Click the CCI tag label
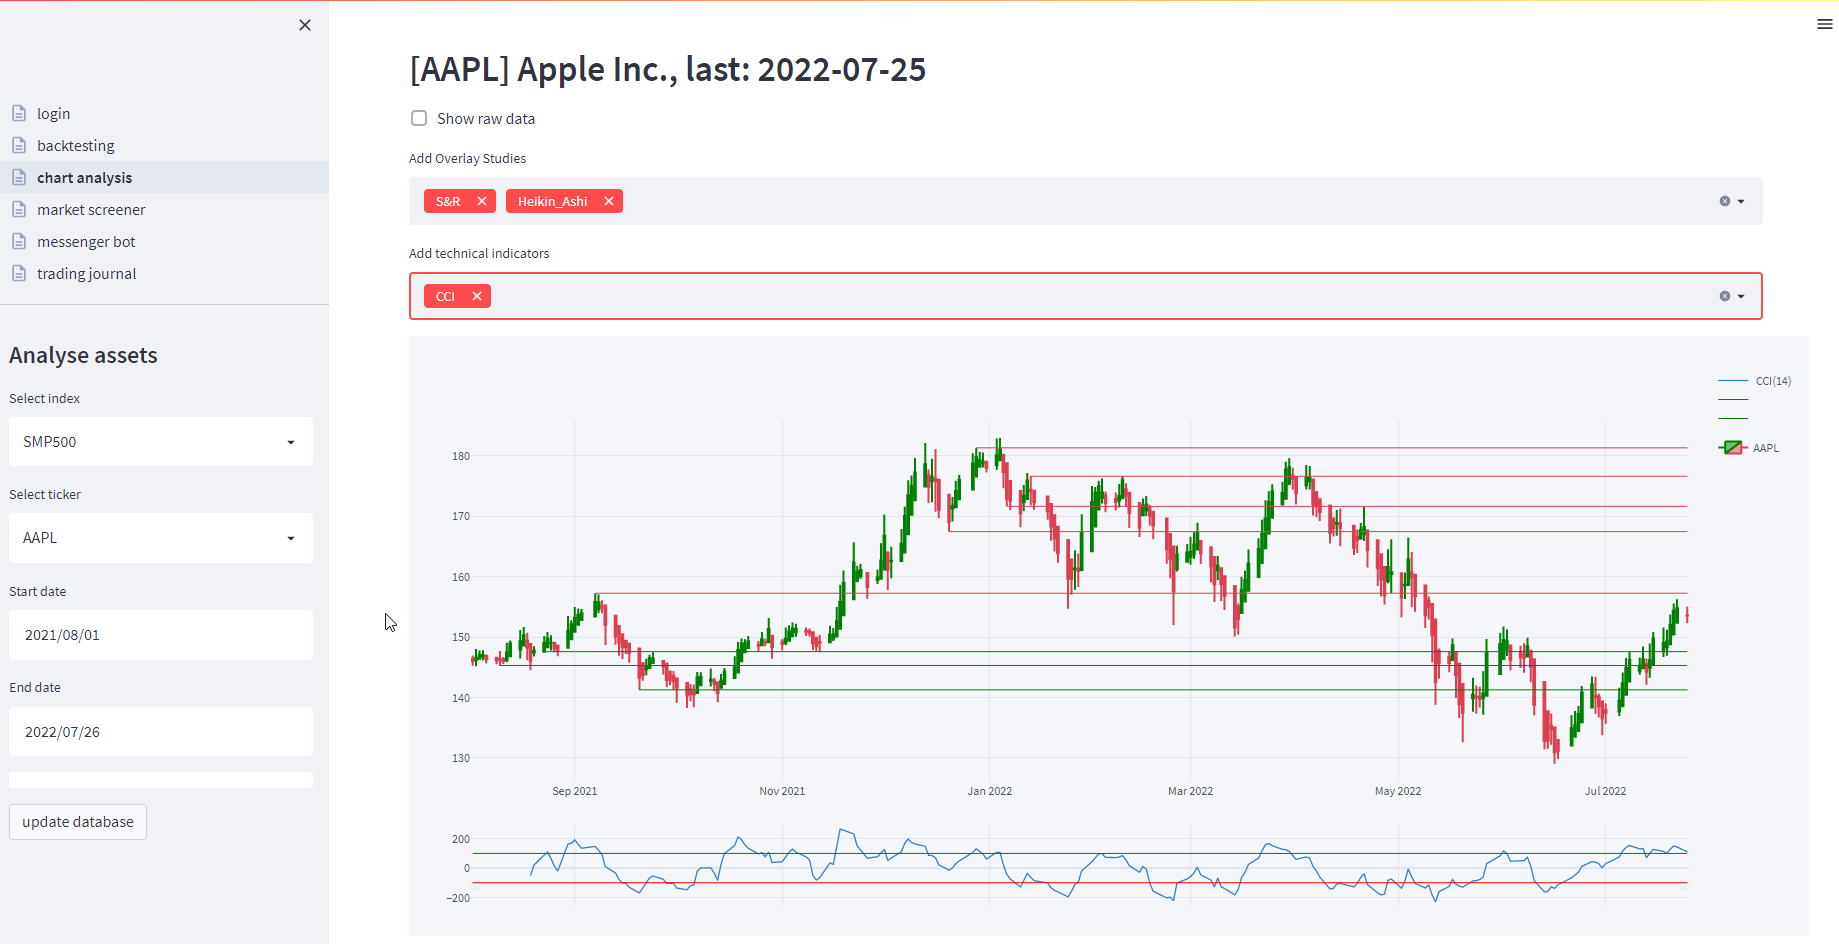This screenshot has height=944, width=1839. pos(445,296)
